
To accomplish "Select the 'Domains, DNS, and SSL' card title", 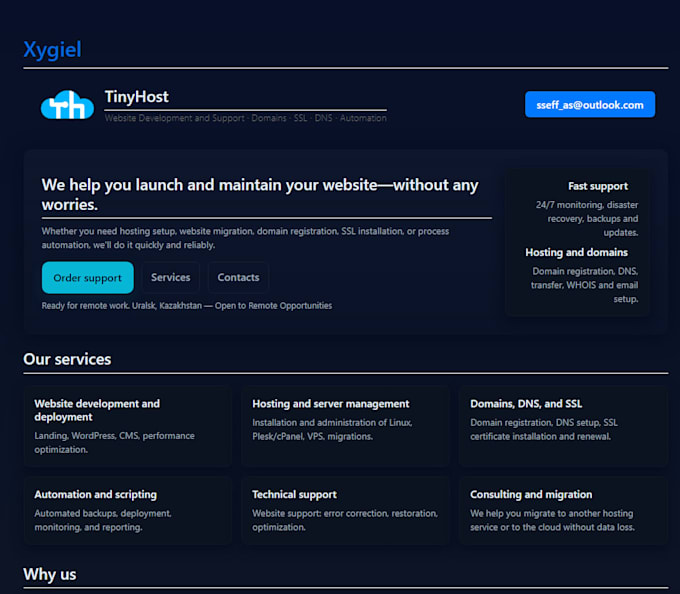I will point(526,404).
